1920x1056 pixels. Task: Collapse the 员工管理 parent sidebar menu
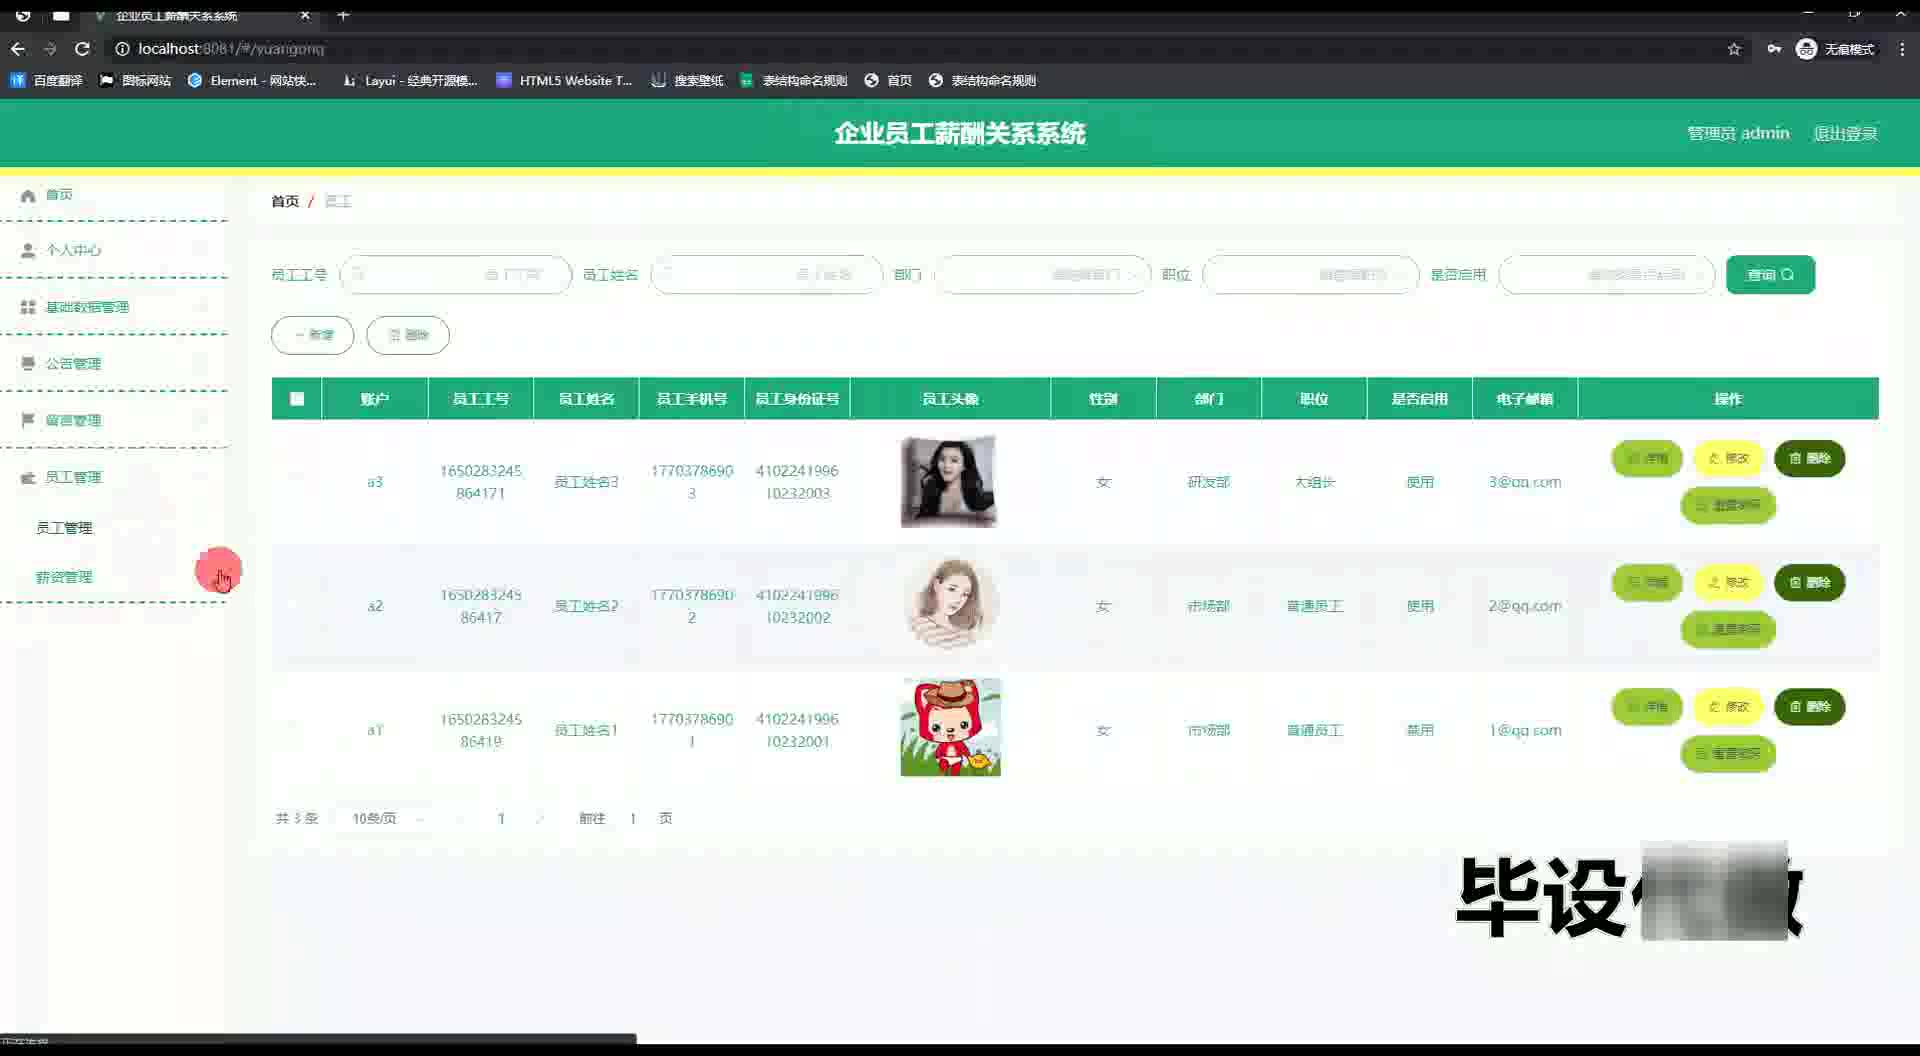click(x=115, y=478)
